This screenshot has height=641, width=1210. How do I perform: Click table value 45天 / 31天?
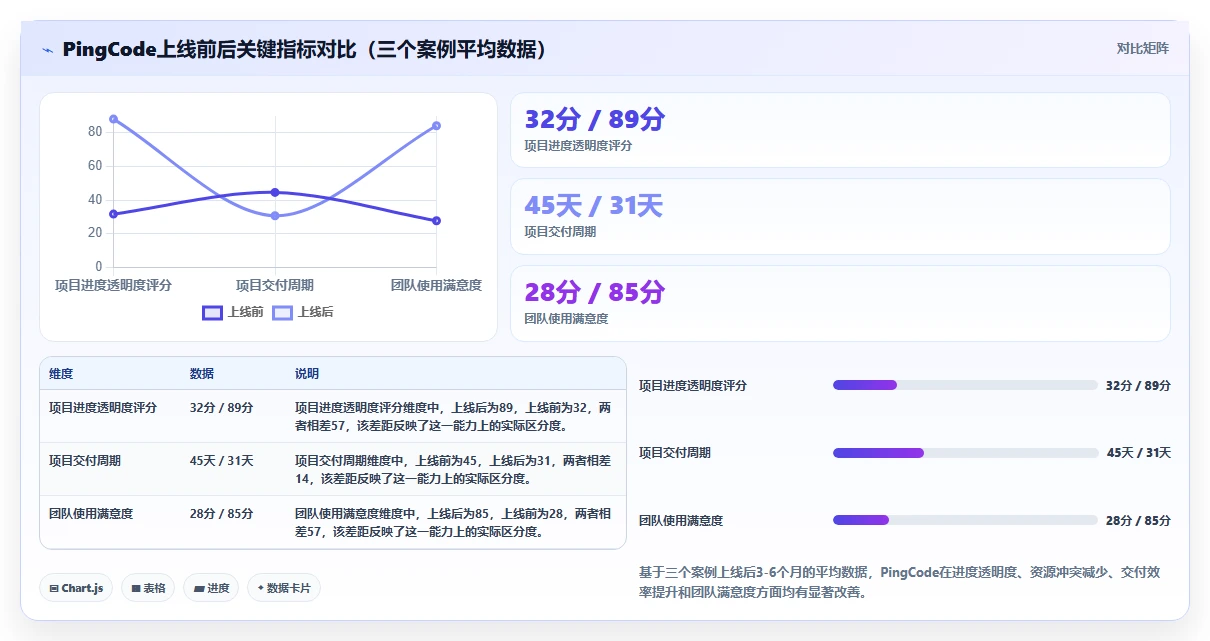click(x=221, y=461)
